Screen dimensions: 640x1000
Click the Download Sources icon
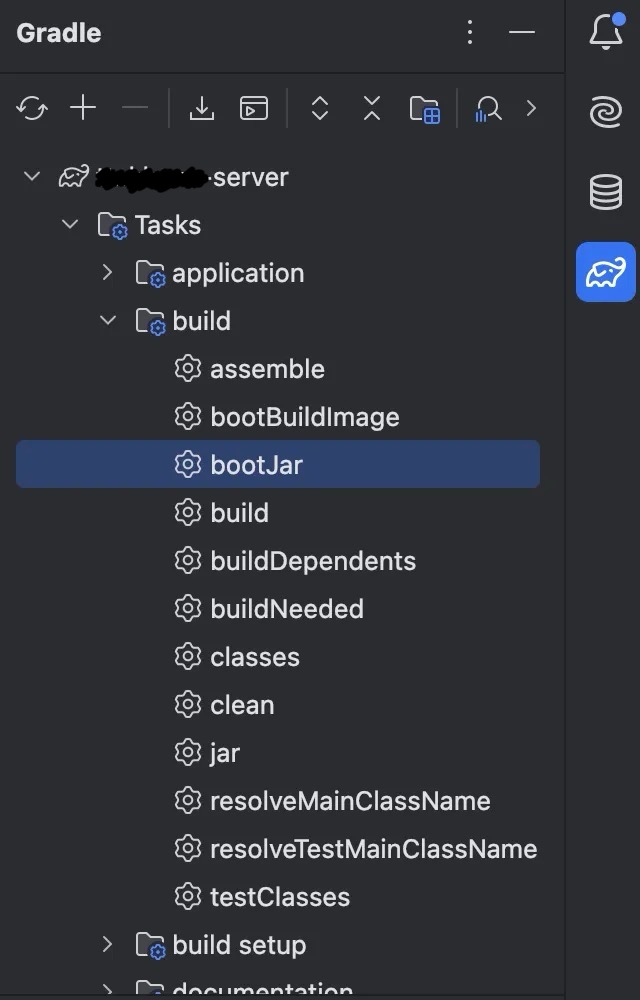coord(202,108)
